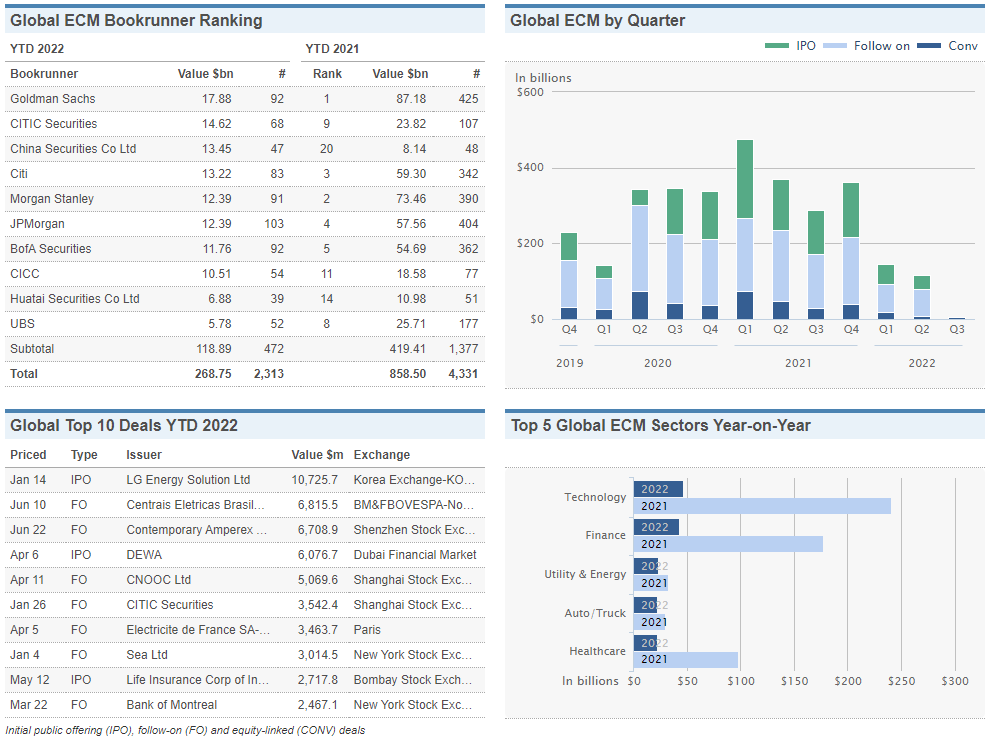Click deal value 10,725.7
This screenshot has height=745, width=995.
pyautogui.click(x=315, y=480)
